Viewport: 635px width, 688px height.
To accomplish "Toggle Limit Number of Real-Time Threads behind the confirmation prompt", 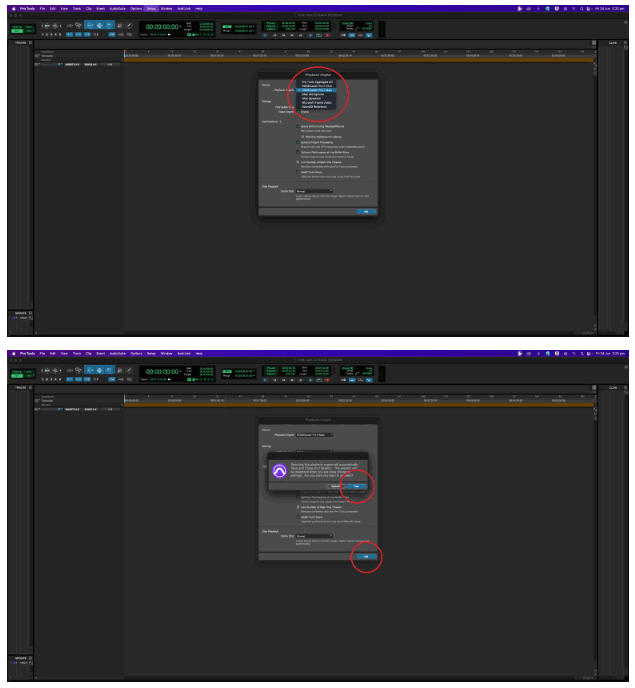I will [x=298, y=507].
